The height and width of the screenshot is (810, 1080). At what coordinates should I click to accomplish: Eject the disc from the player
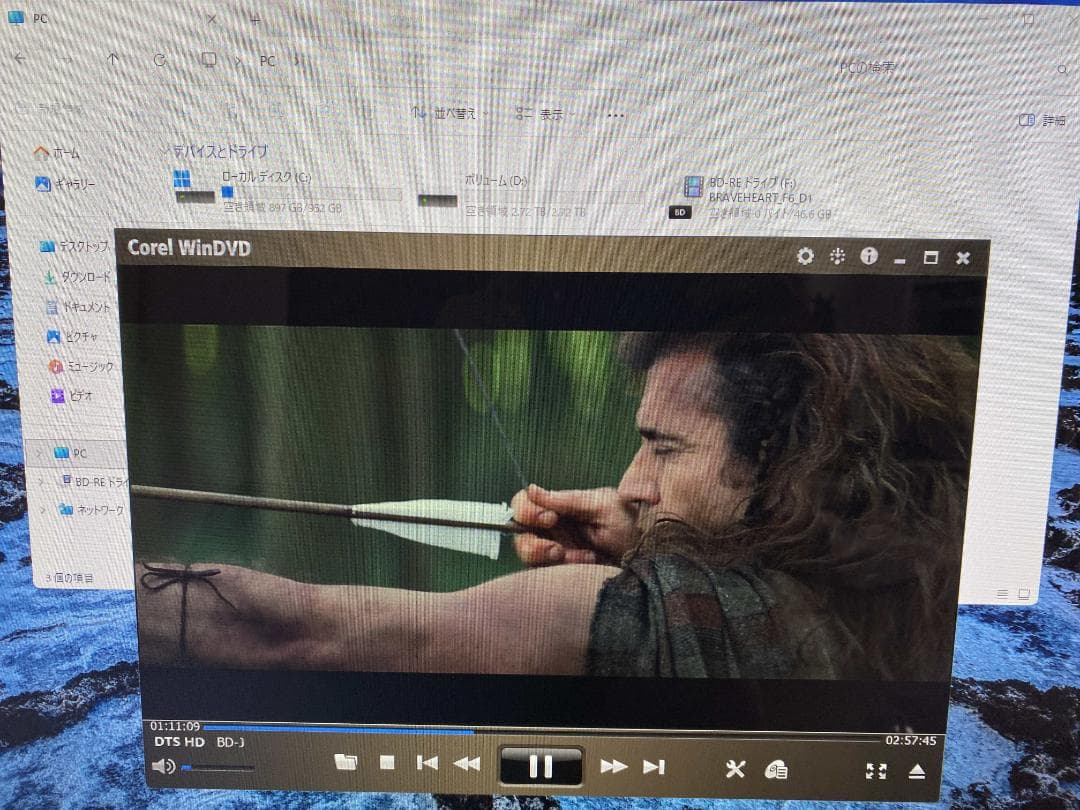917,770
